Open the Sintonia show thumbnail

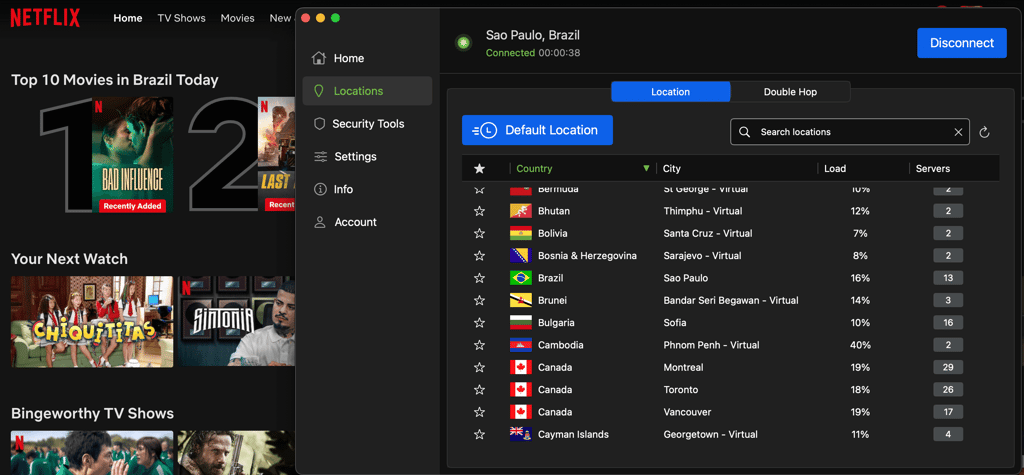tap(236, 321)
